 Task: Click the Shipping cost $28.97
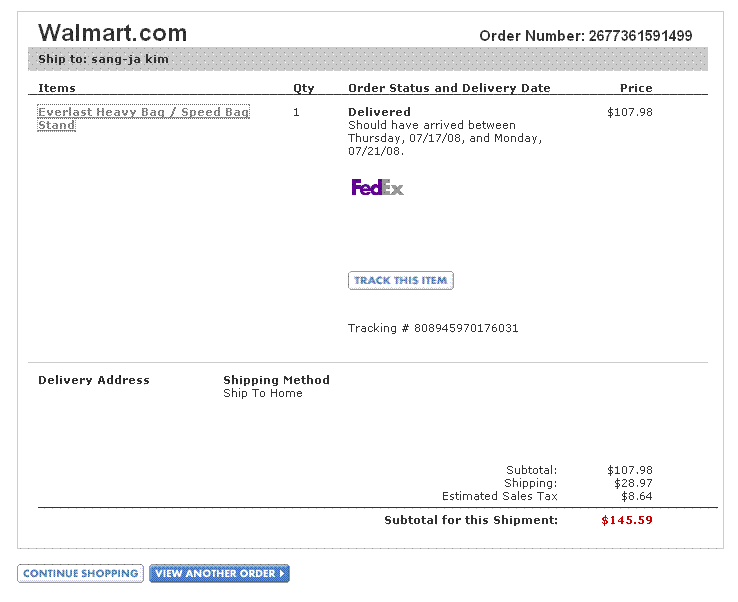click(633, 483)
